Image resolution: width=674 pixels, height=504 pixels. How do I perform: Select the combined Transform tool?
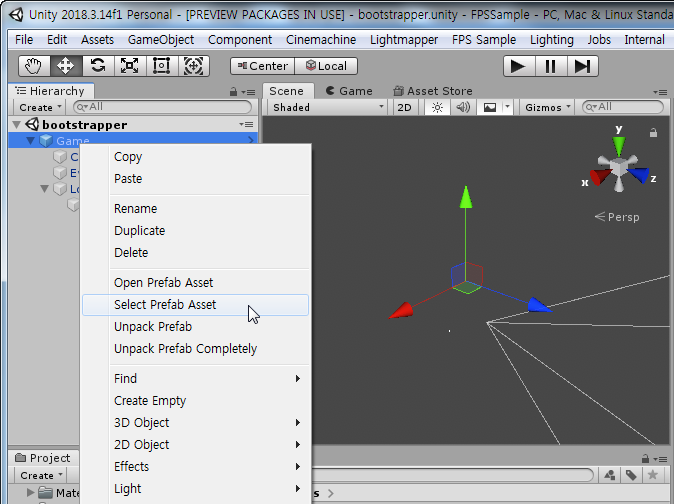[x=193, y=66]
